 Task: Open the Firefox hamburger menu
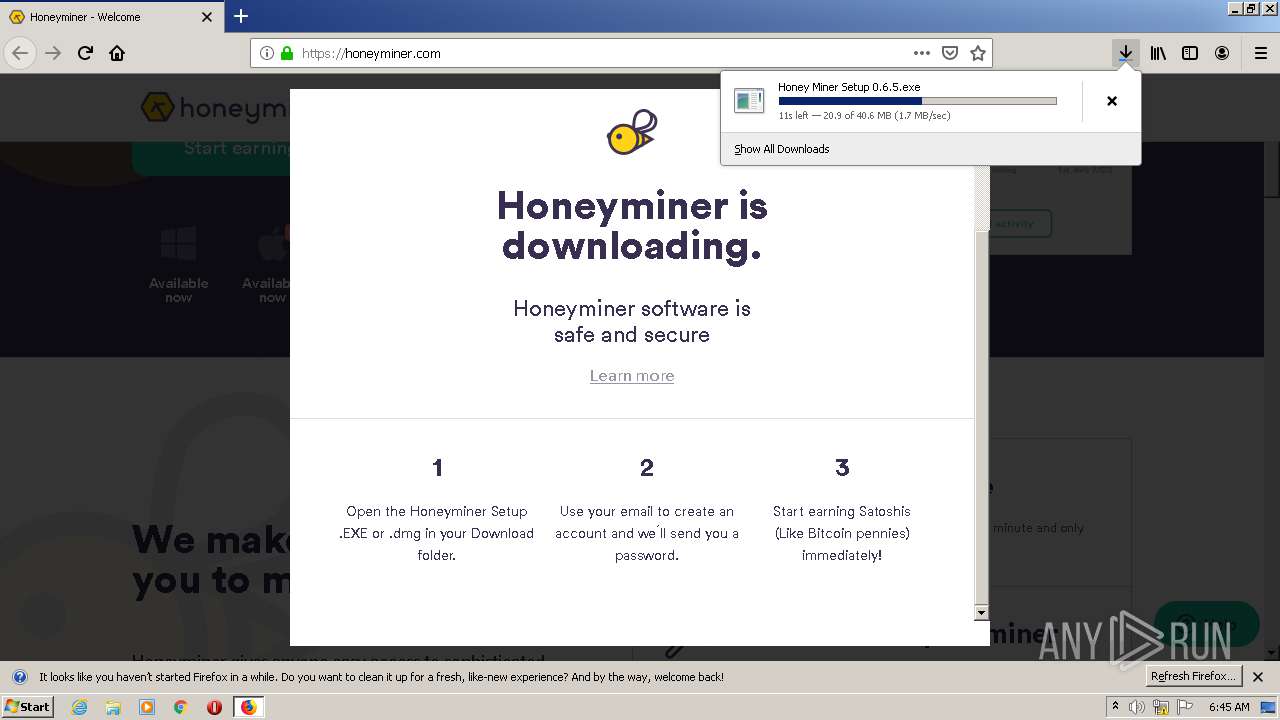click(x=1261, y=53)
